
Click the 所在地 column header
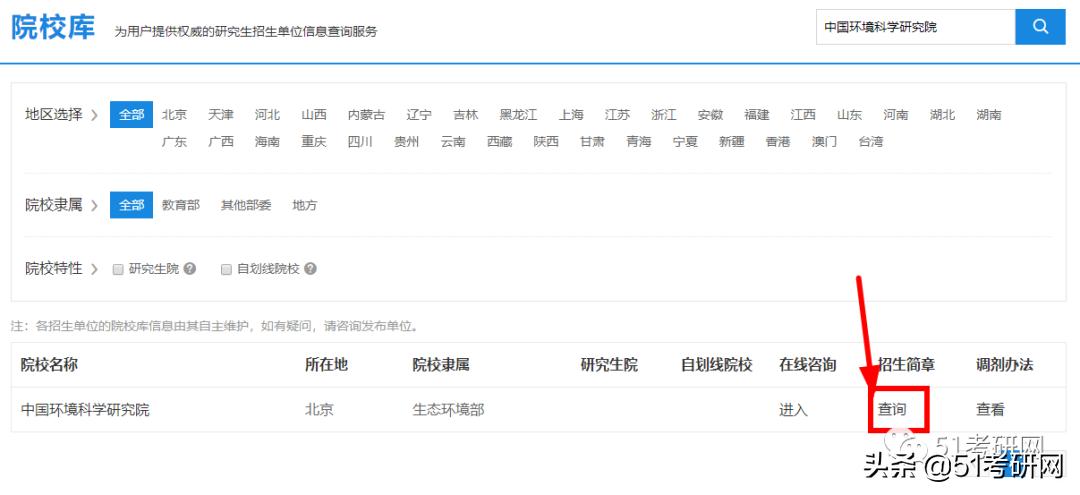click(326, 364)
